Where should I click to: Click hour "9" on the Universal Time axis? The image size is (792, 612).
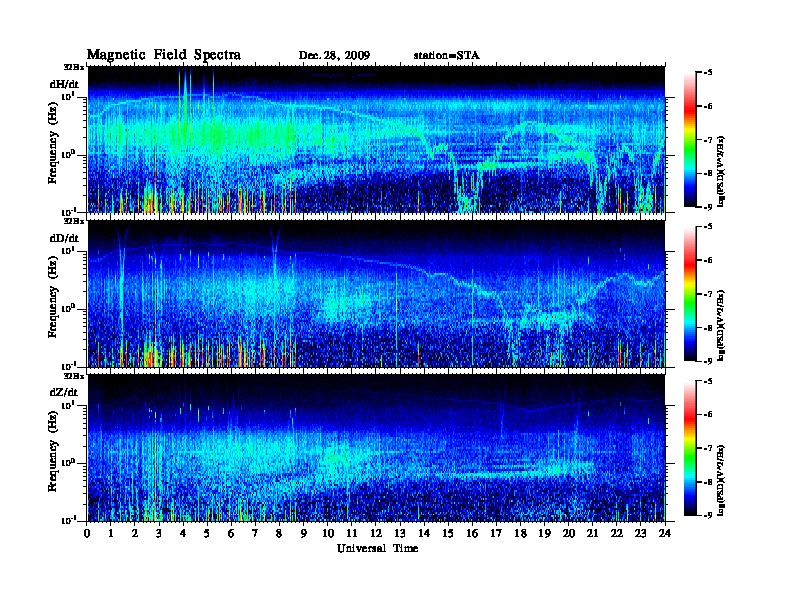coord(304,533)
